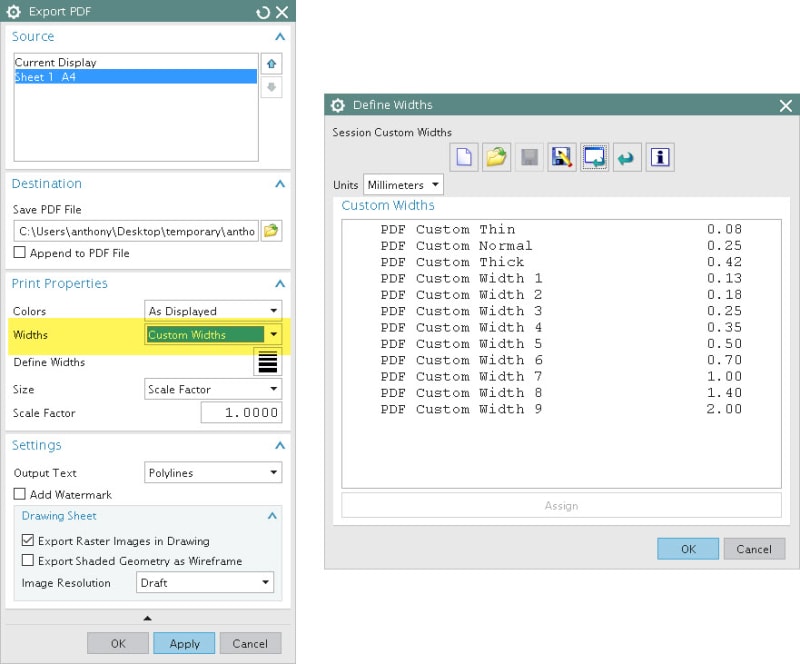Click the gear icon in the Export PDF title bar
Image resolution: width=800 pixels, height=664 pixels.
14,12
